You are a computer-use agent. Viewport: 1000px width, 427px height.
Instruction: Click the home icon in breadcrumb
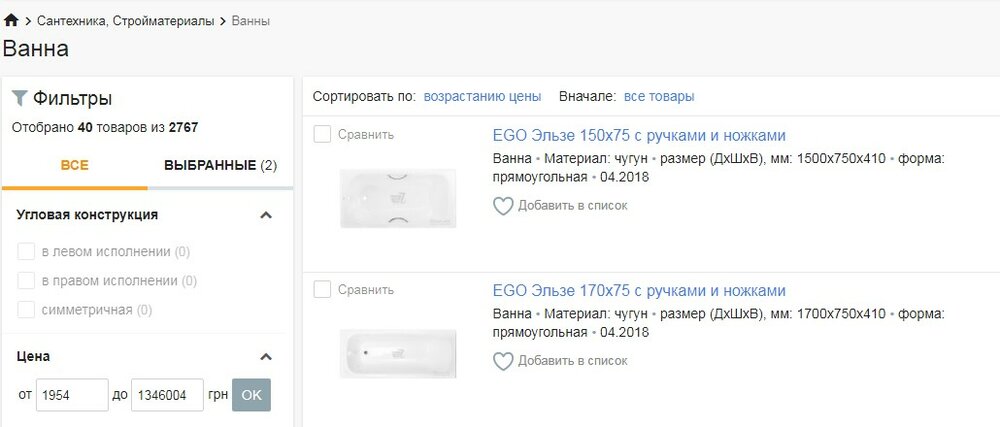tap(11, 20)
